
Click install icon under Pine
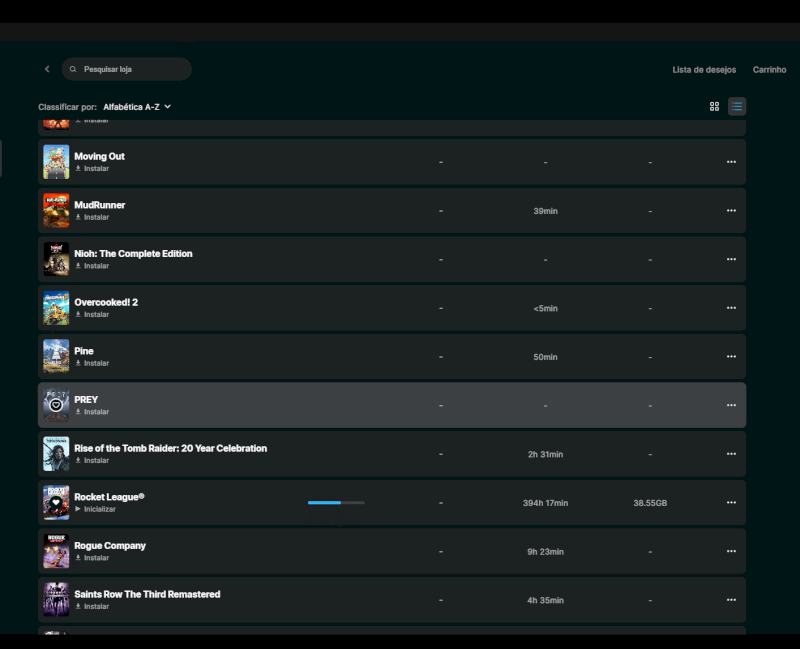coord(78,363)
